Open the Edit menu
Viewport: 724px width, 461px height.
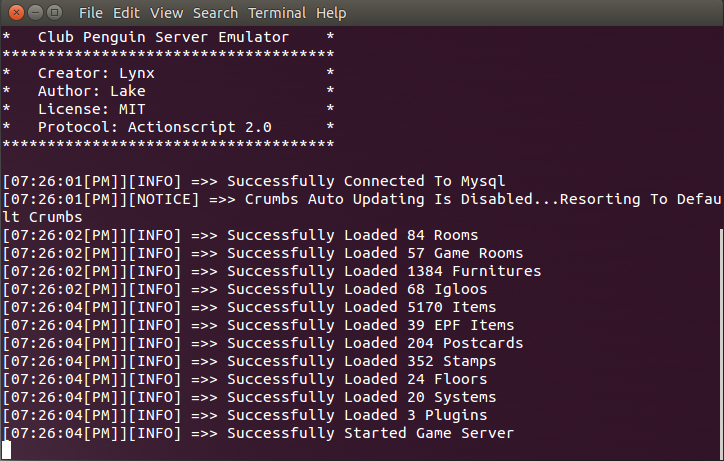(x=126, y=13)
